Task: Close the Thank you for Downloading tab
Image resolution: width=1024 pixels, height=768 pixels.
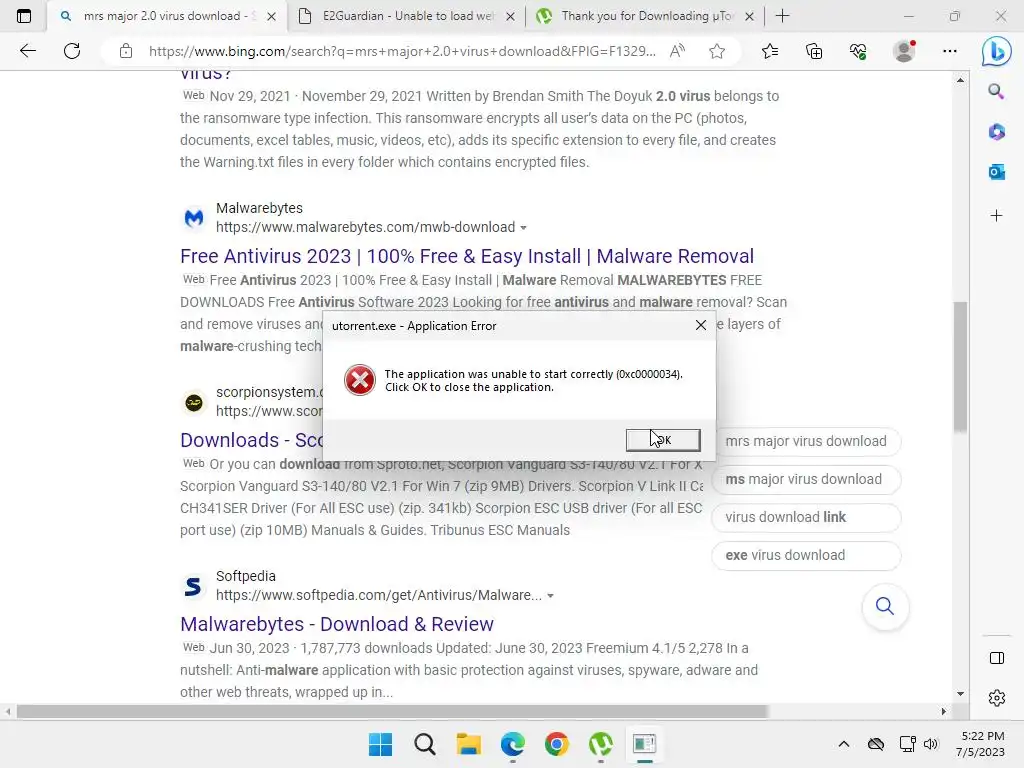Action: [x=750, y=16]
